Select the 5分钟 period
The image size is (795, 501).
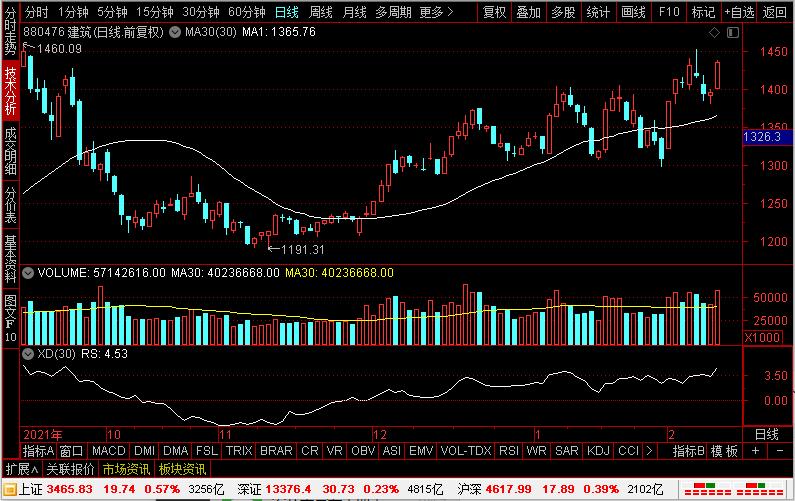pos(112,12)
